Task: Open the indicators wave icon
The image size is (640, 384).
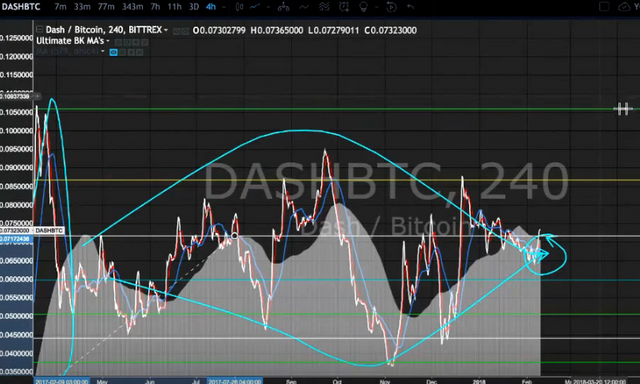Action: 304,7
